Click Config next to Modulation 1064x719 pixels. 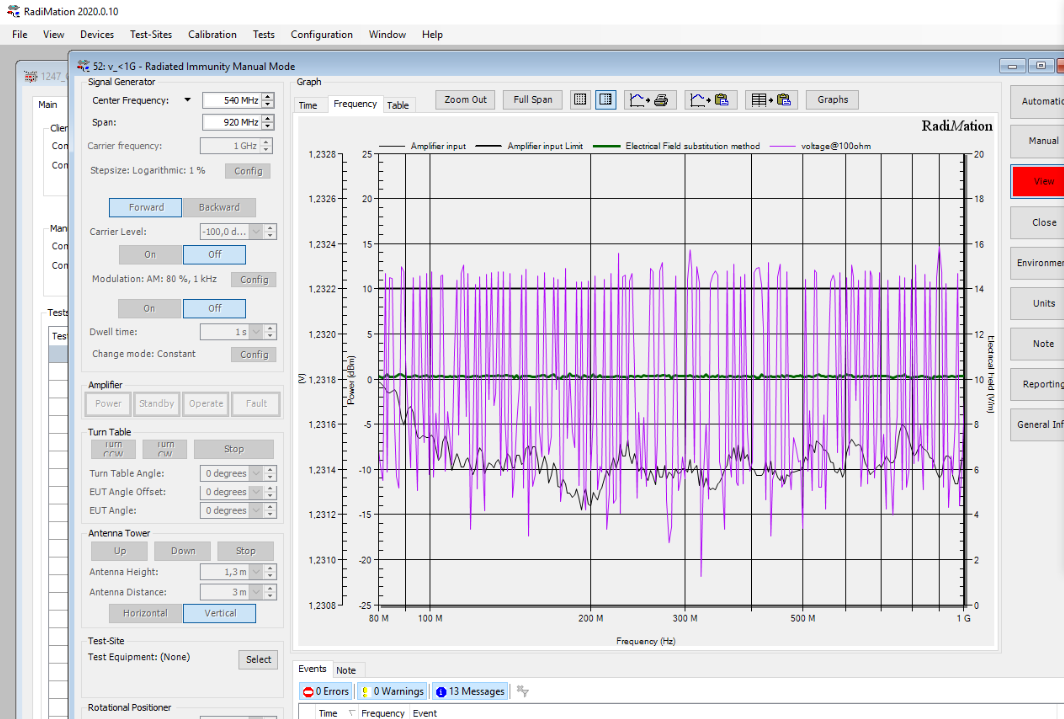tap(254, 279)
